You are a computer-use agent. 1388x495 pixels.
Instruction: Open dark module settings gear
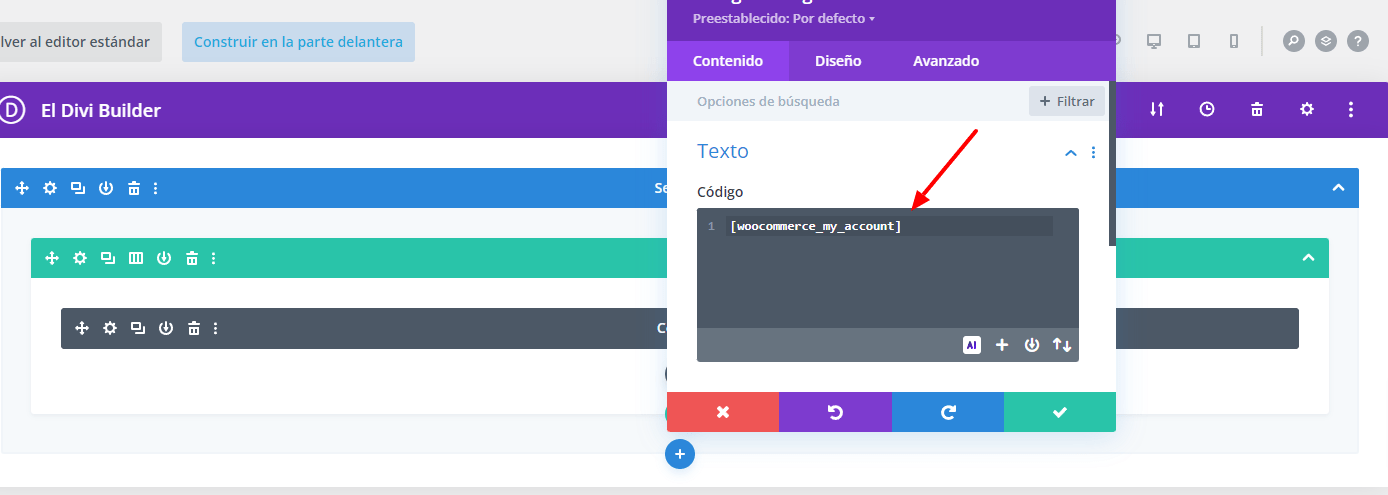110,328
